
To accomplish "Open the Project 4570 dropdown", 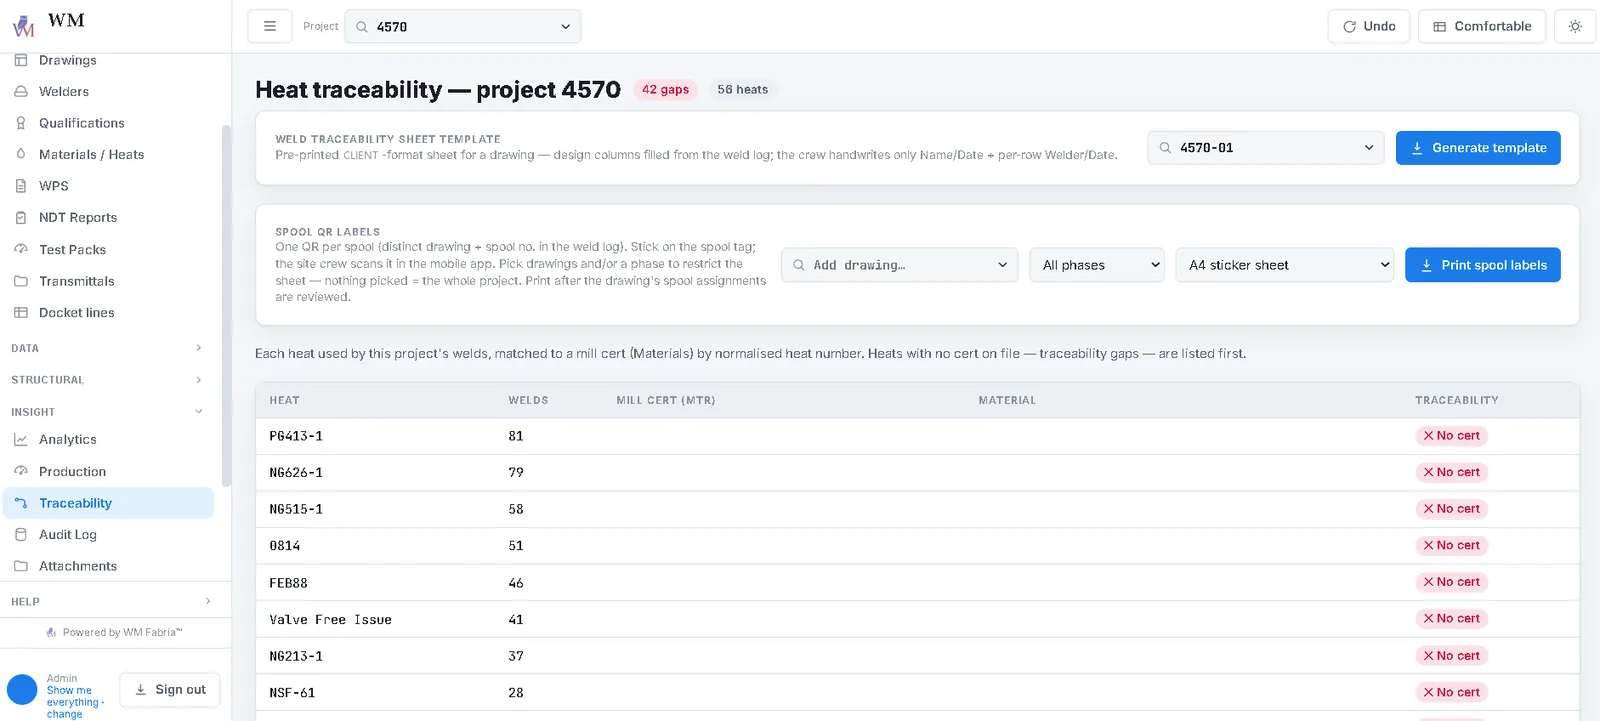I will coord(463,26).
